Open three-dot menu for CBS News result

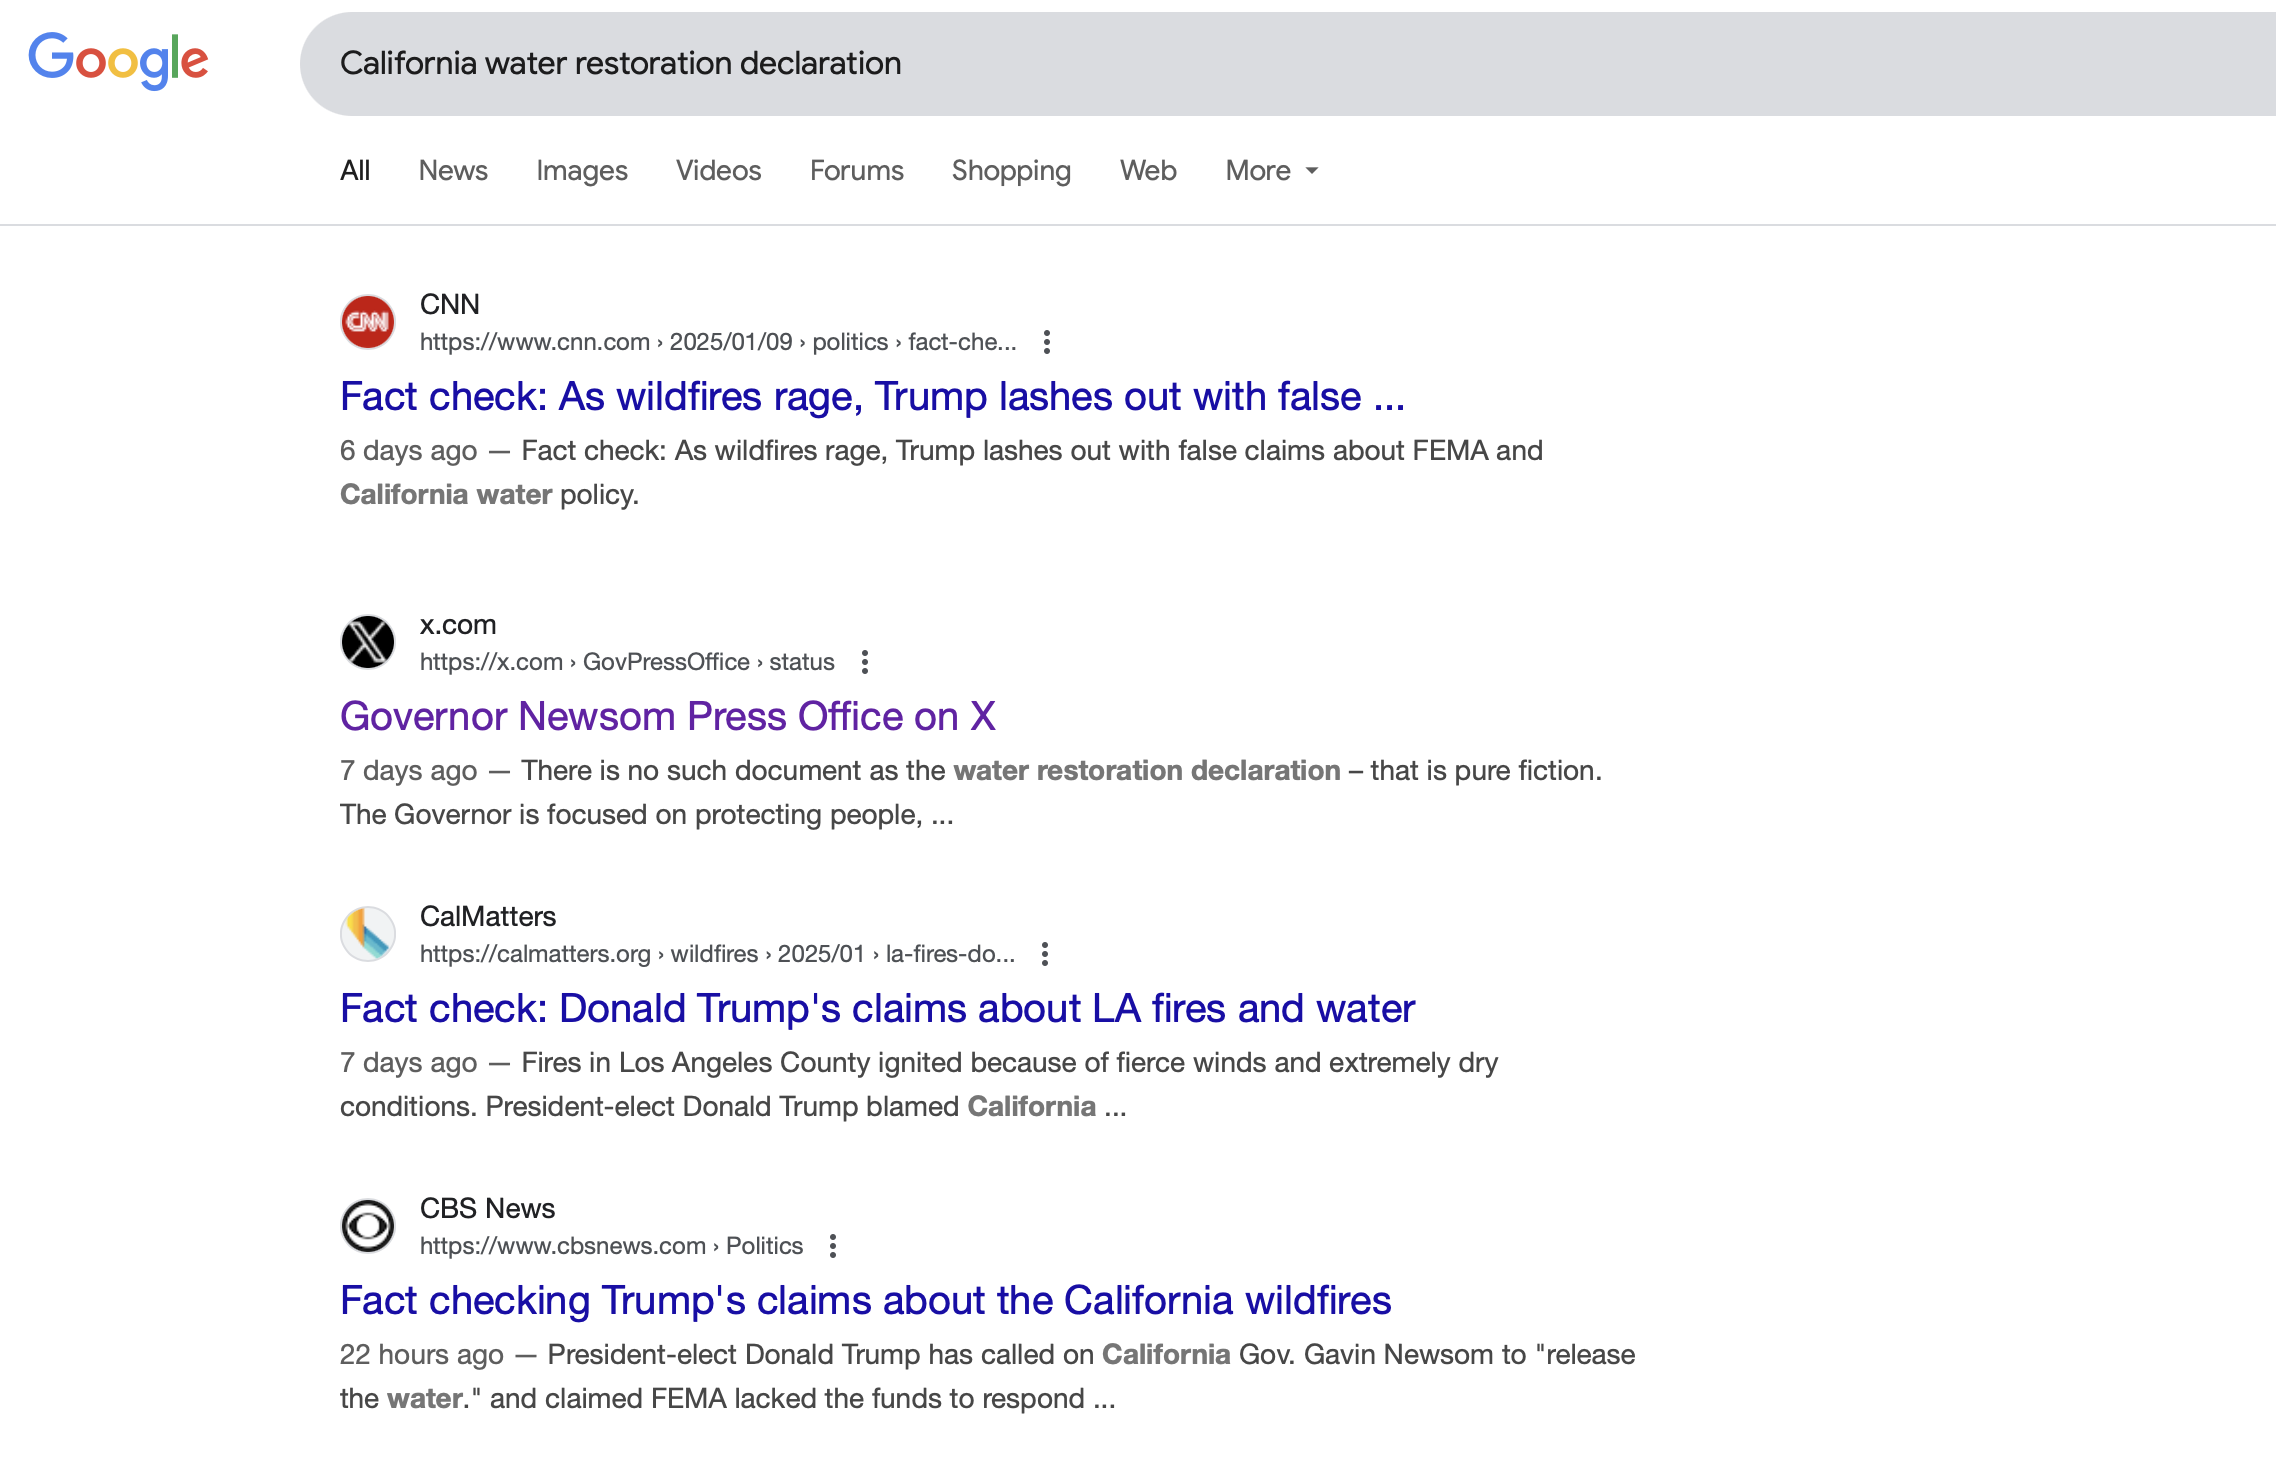tap(833, 1246)
